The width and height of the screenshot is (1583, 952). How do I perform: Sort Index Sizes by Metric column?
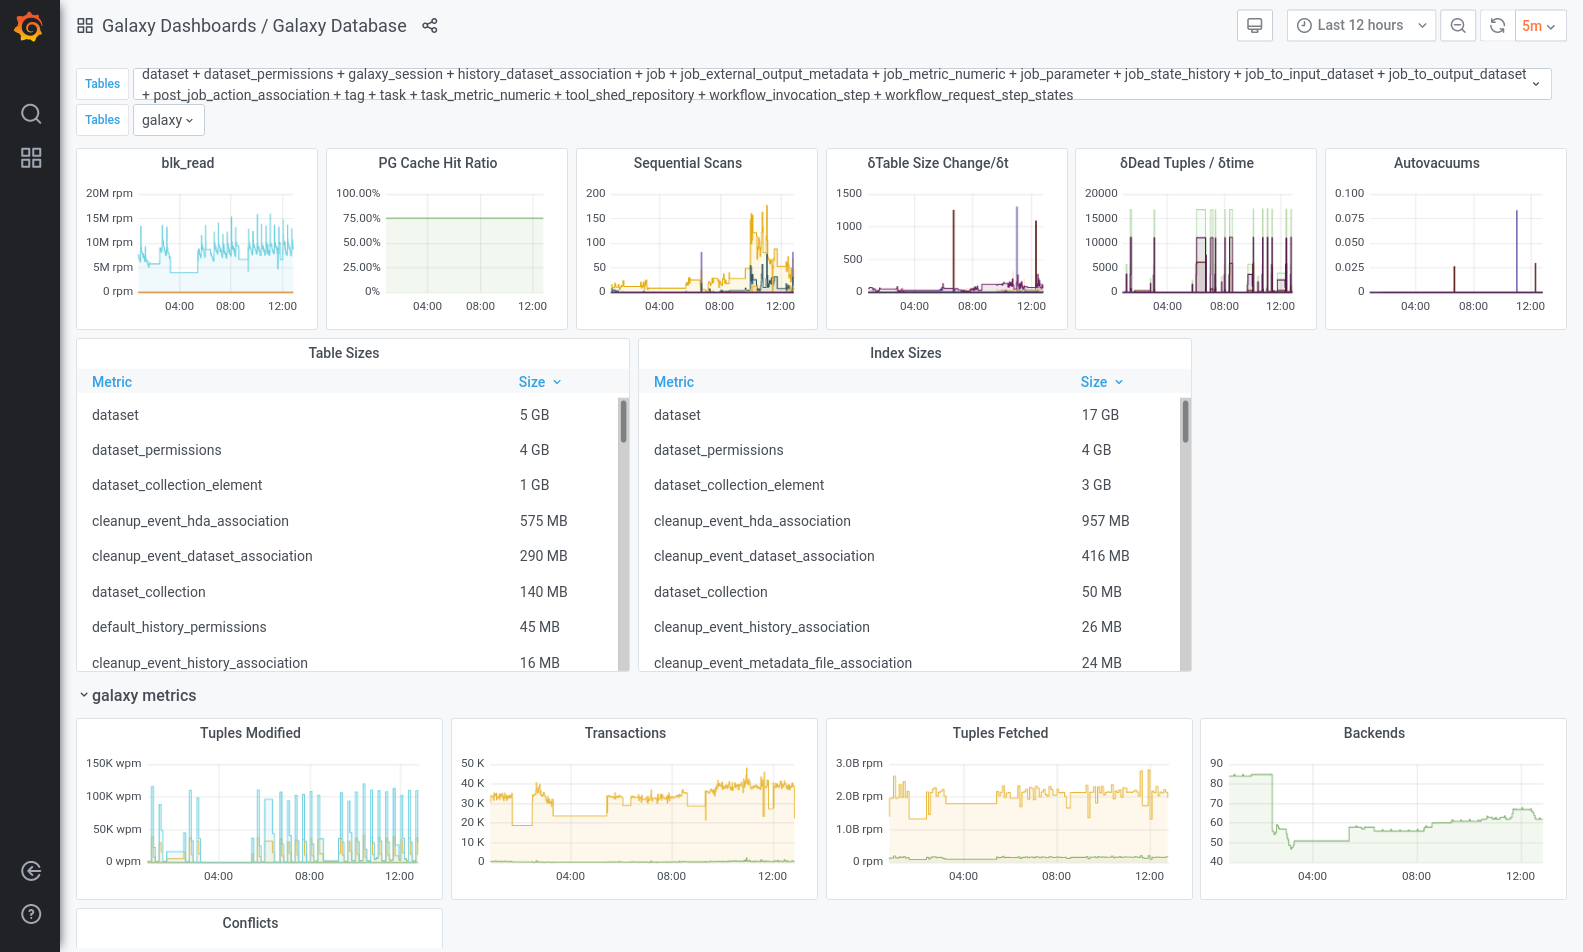[674, 382]
